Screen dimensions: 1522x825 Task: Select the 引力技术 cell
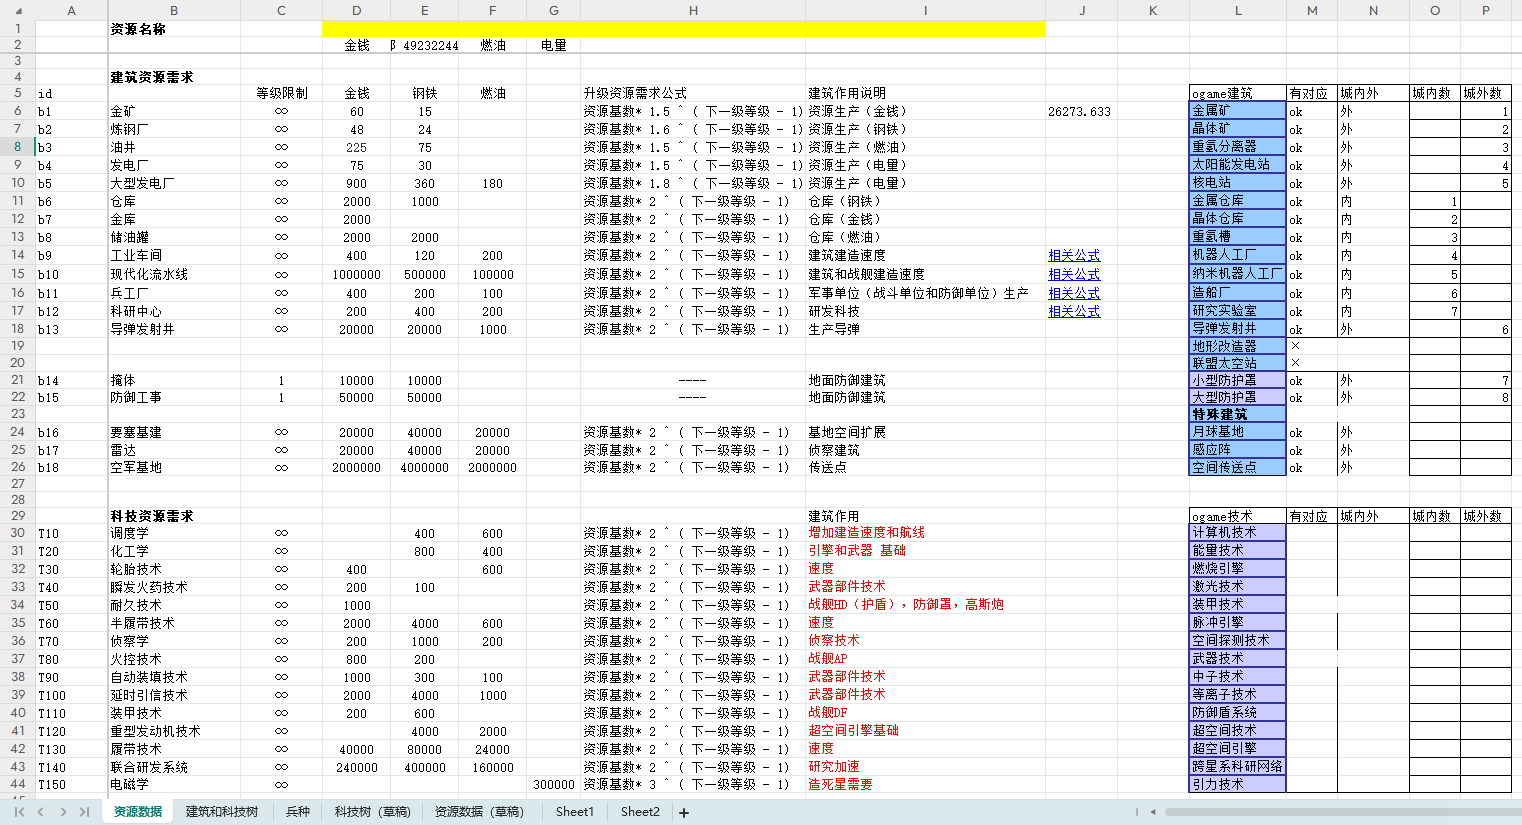(1237, 785)
